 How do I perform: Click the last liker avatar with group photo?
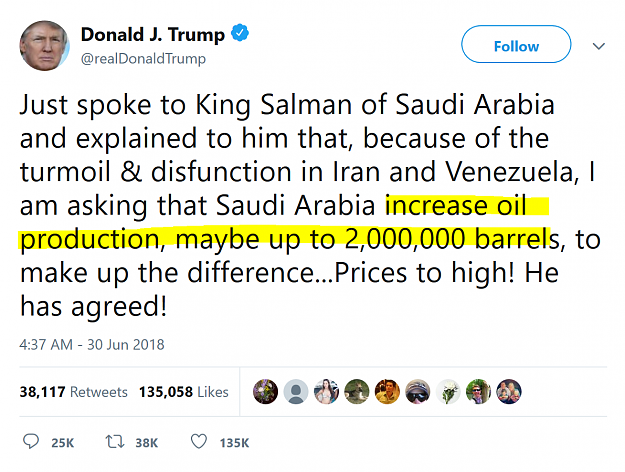[509, 391]
